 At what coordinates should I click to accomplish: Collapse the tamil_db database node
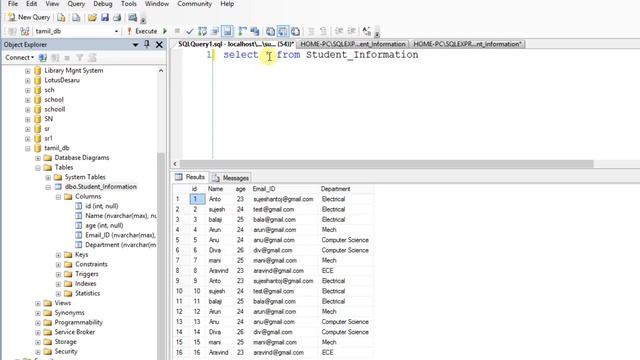(x=27, y=148)
